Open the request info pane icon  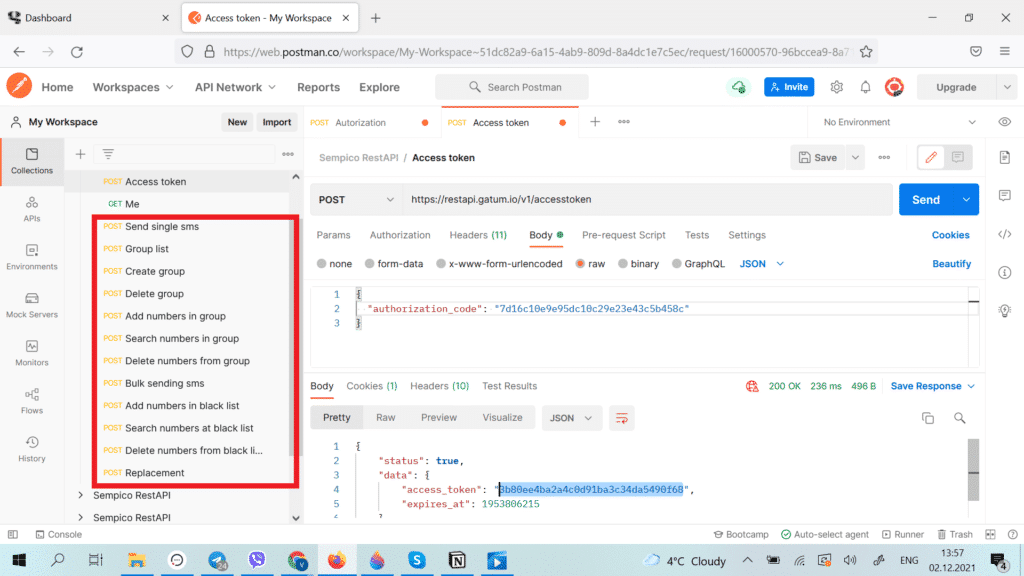coord(1004,272)
